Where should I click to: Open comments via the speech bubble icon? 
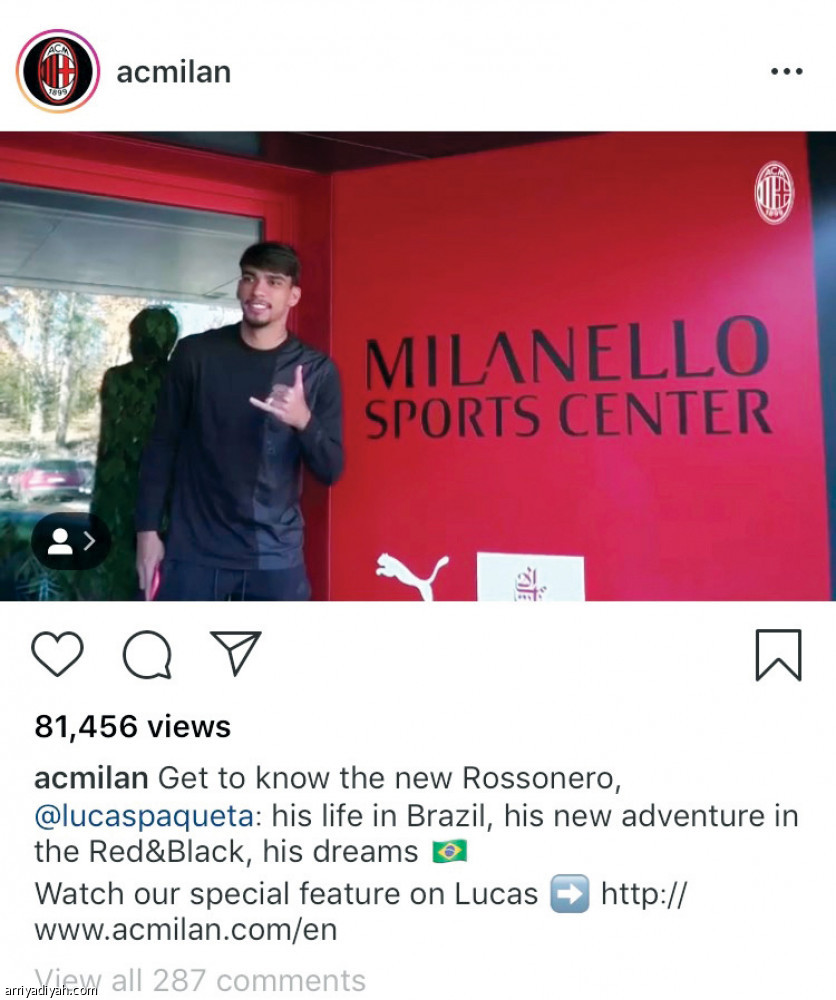(x=147, y=654)
